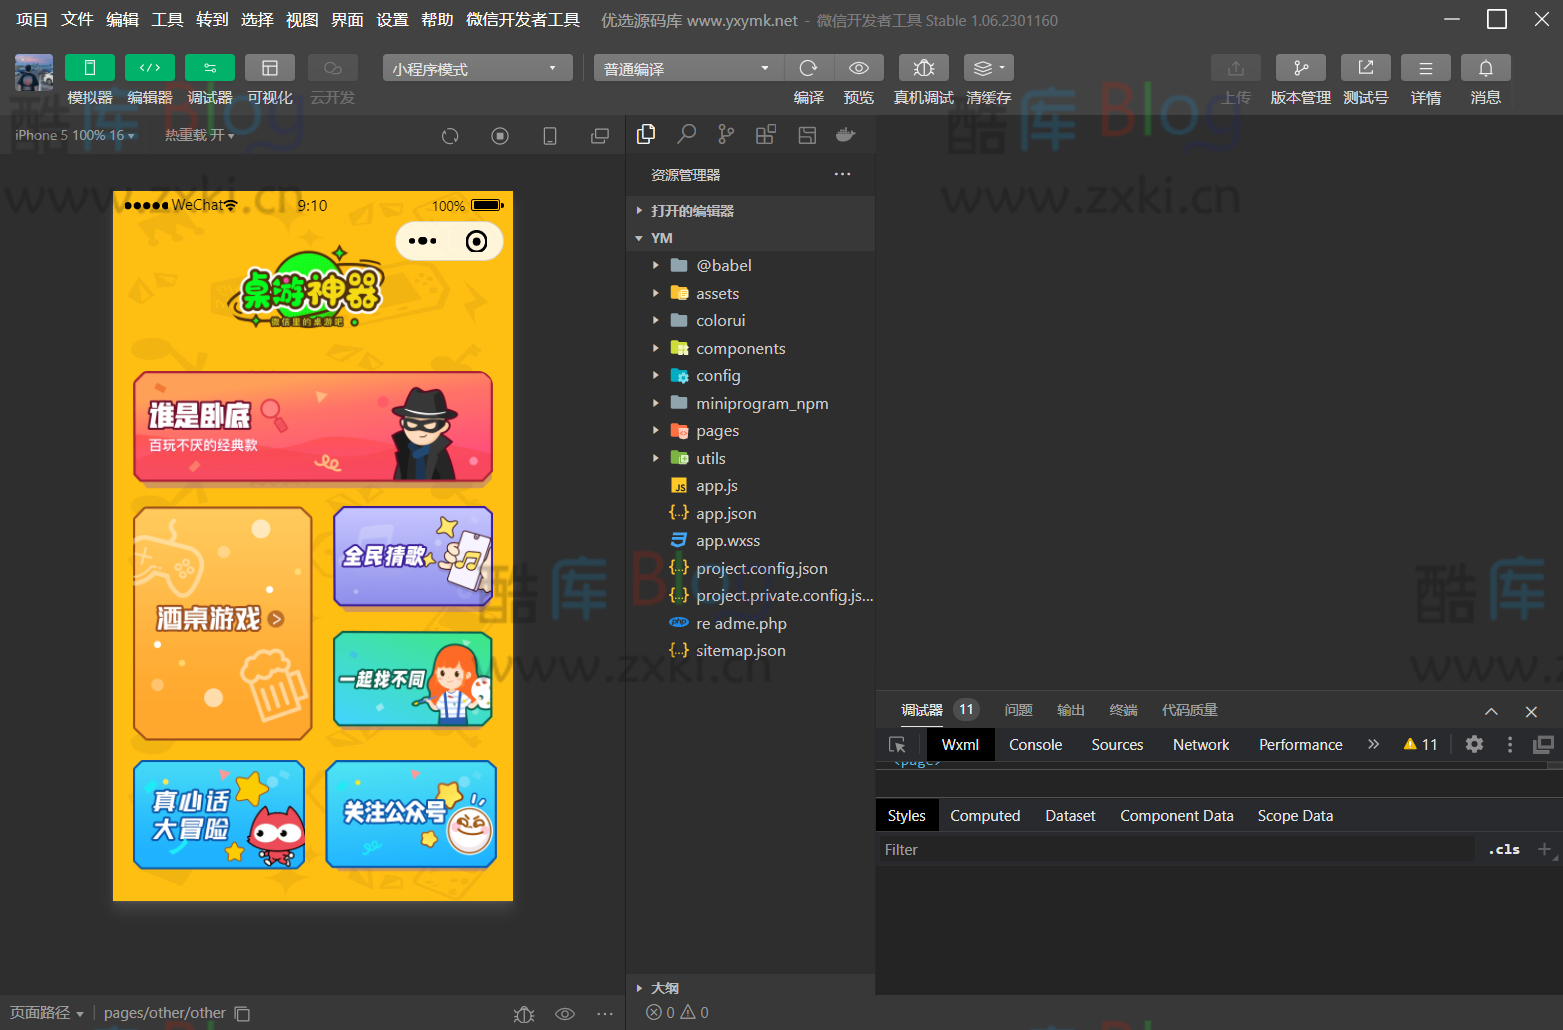Switch to the Console tab

point(1035,745)
